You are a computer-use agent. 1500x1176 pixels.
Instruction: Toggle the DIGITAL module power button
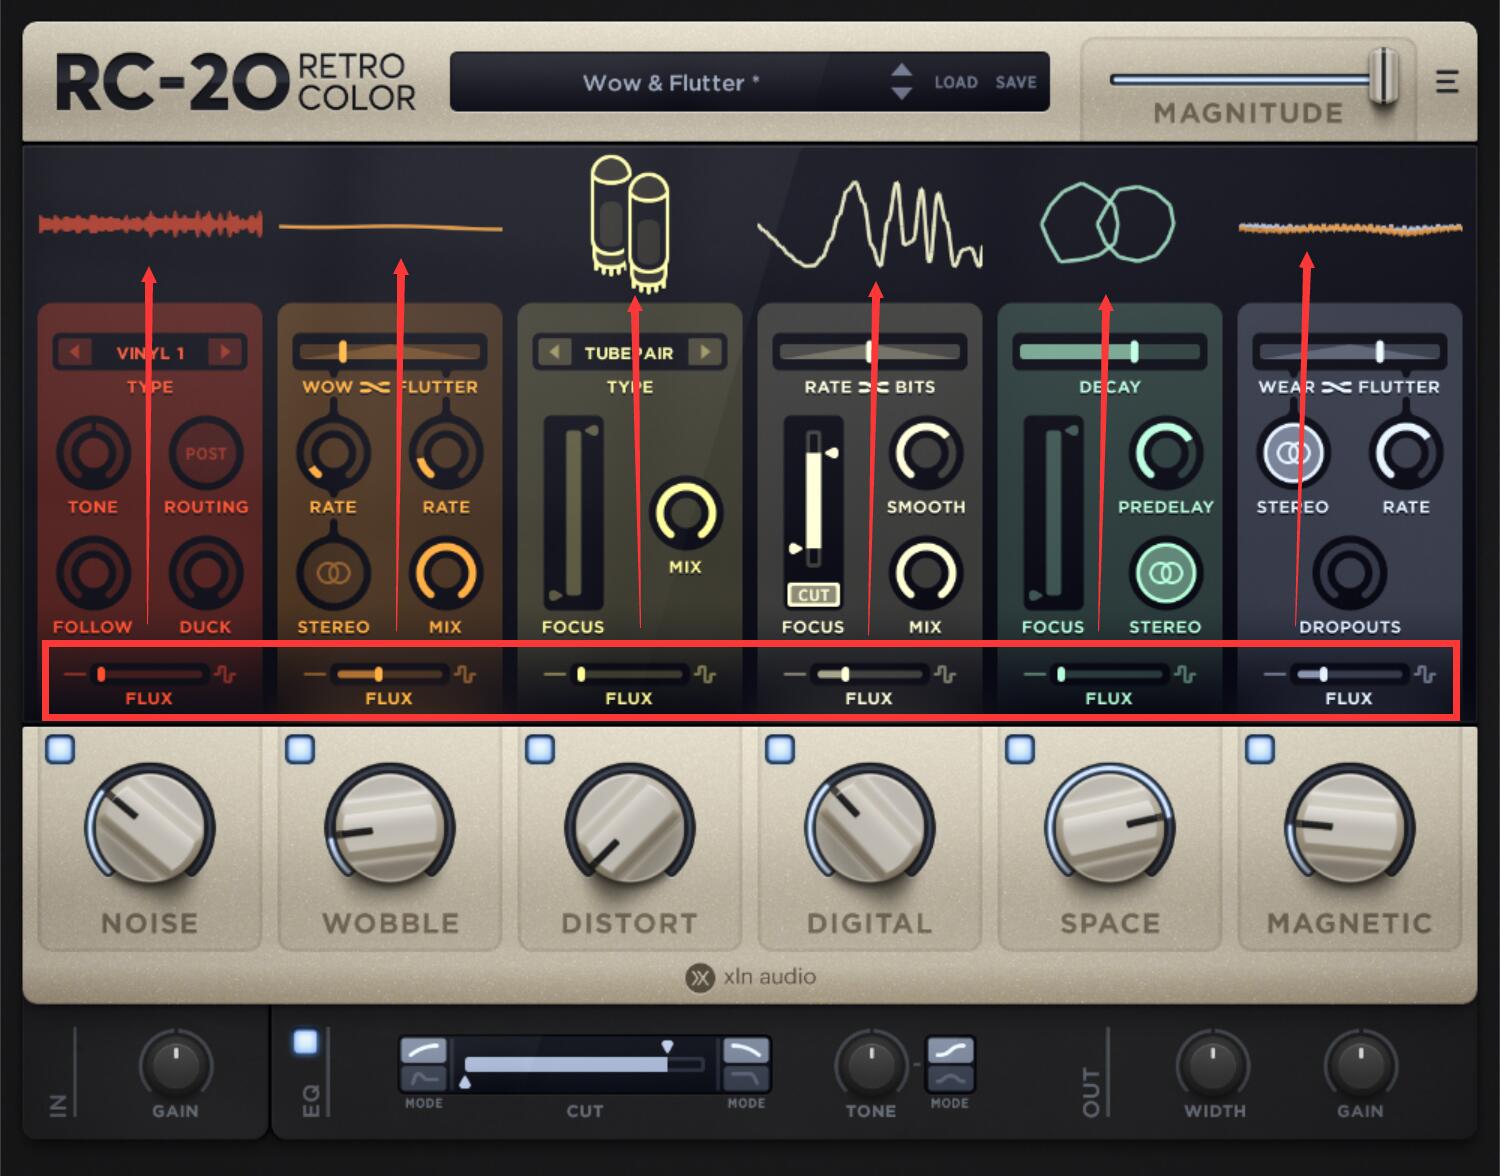point(780,749)
